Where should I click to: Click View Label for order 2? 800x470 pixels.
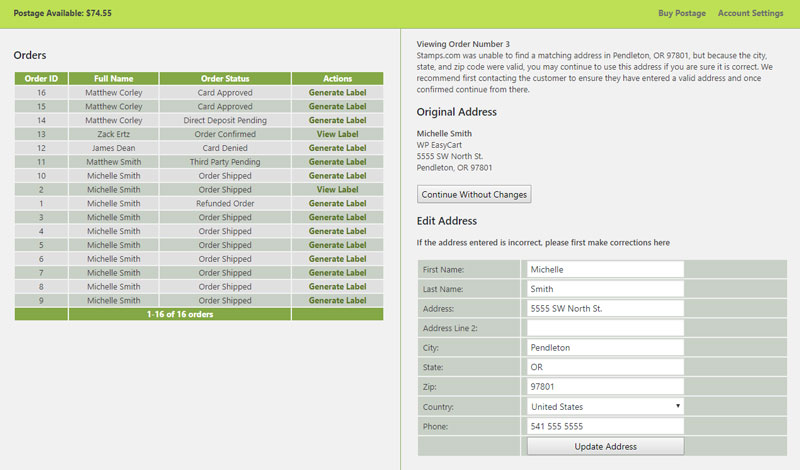tap(337, 189)
